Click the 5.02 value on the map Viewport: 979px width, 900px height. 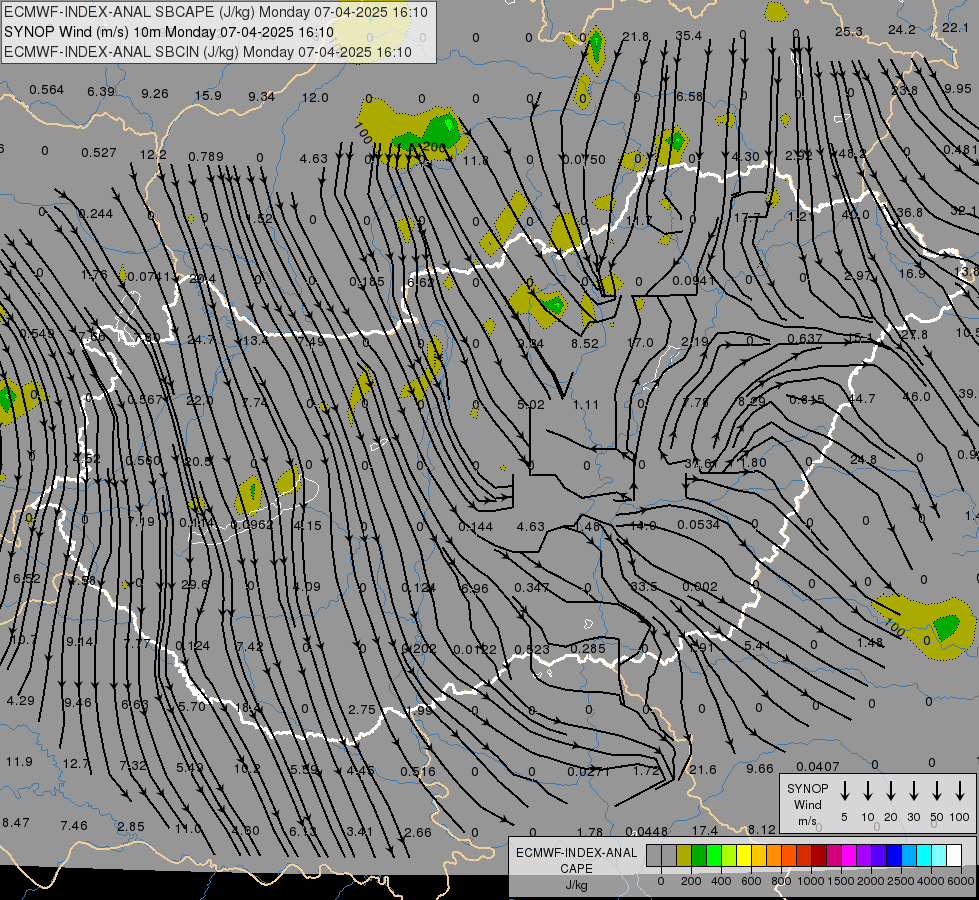click(531, 405)
